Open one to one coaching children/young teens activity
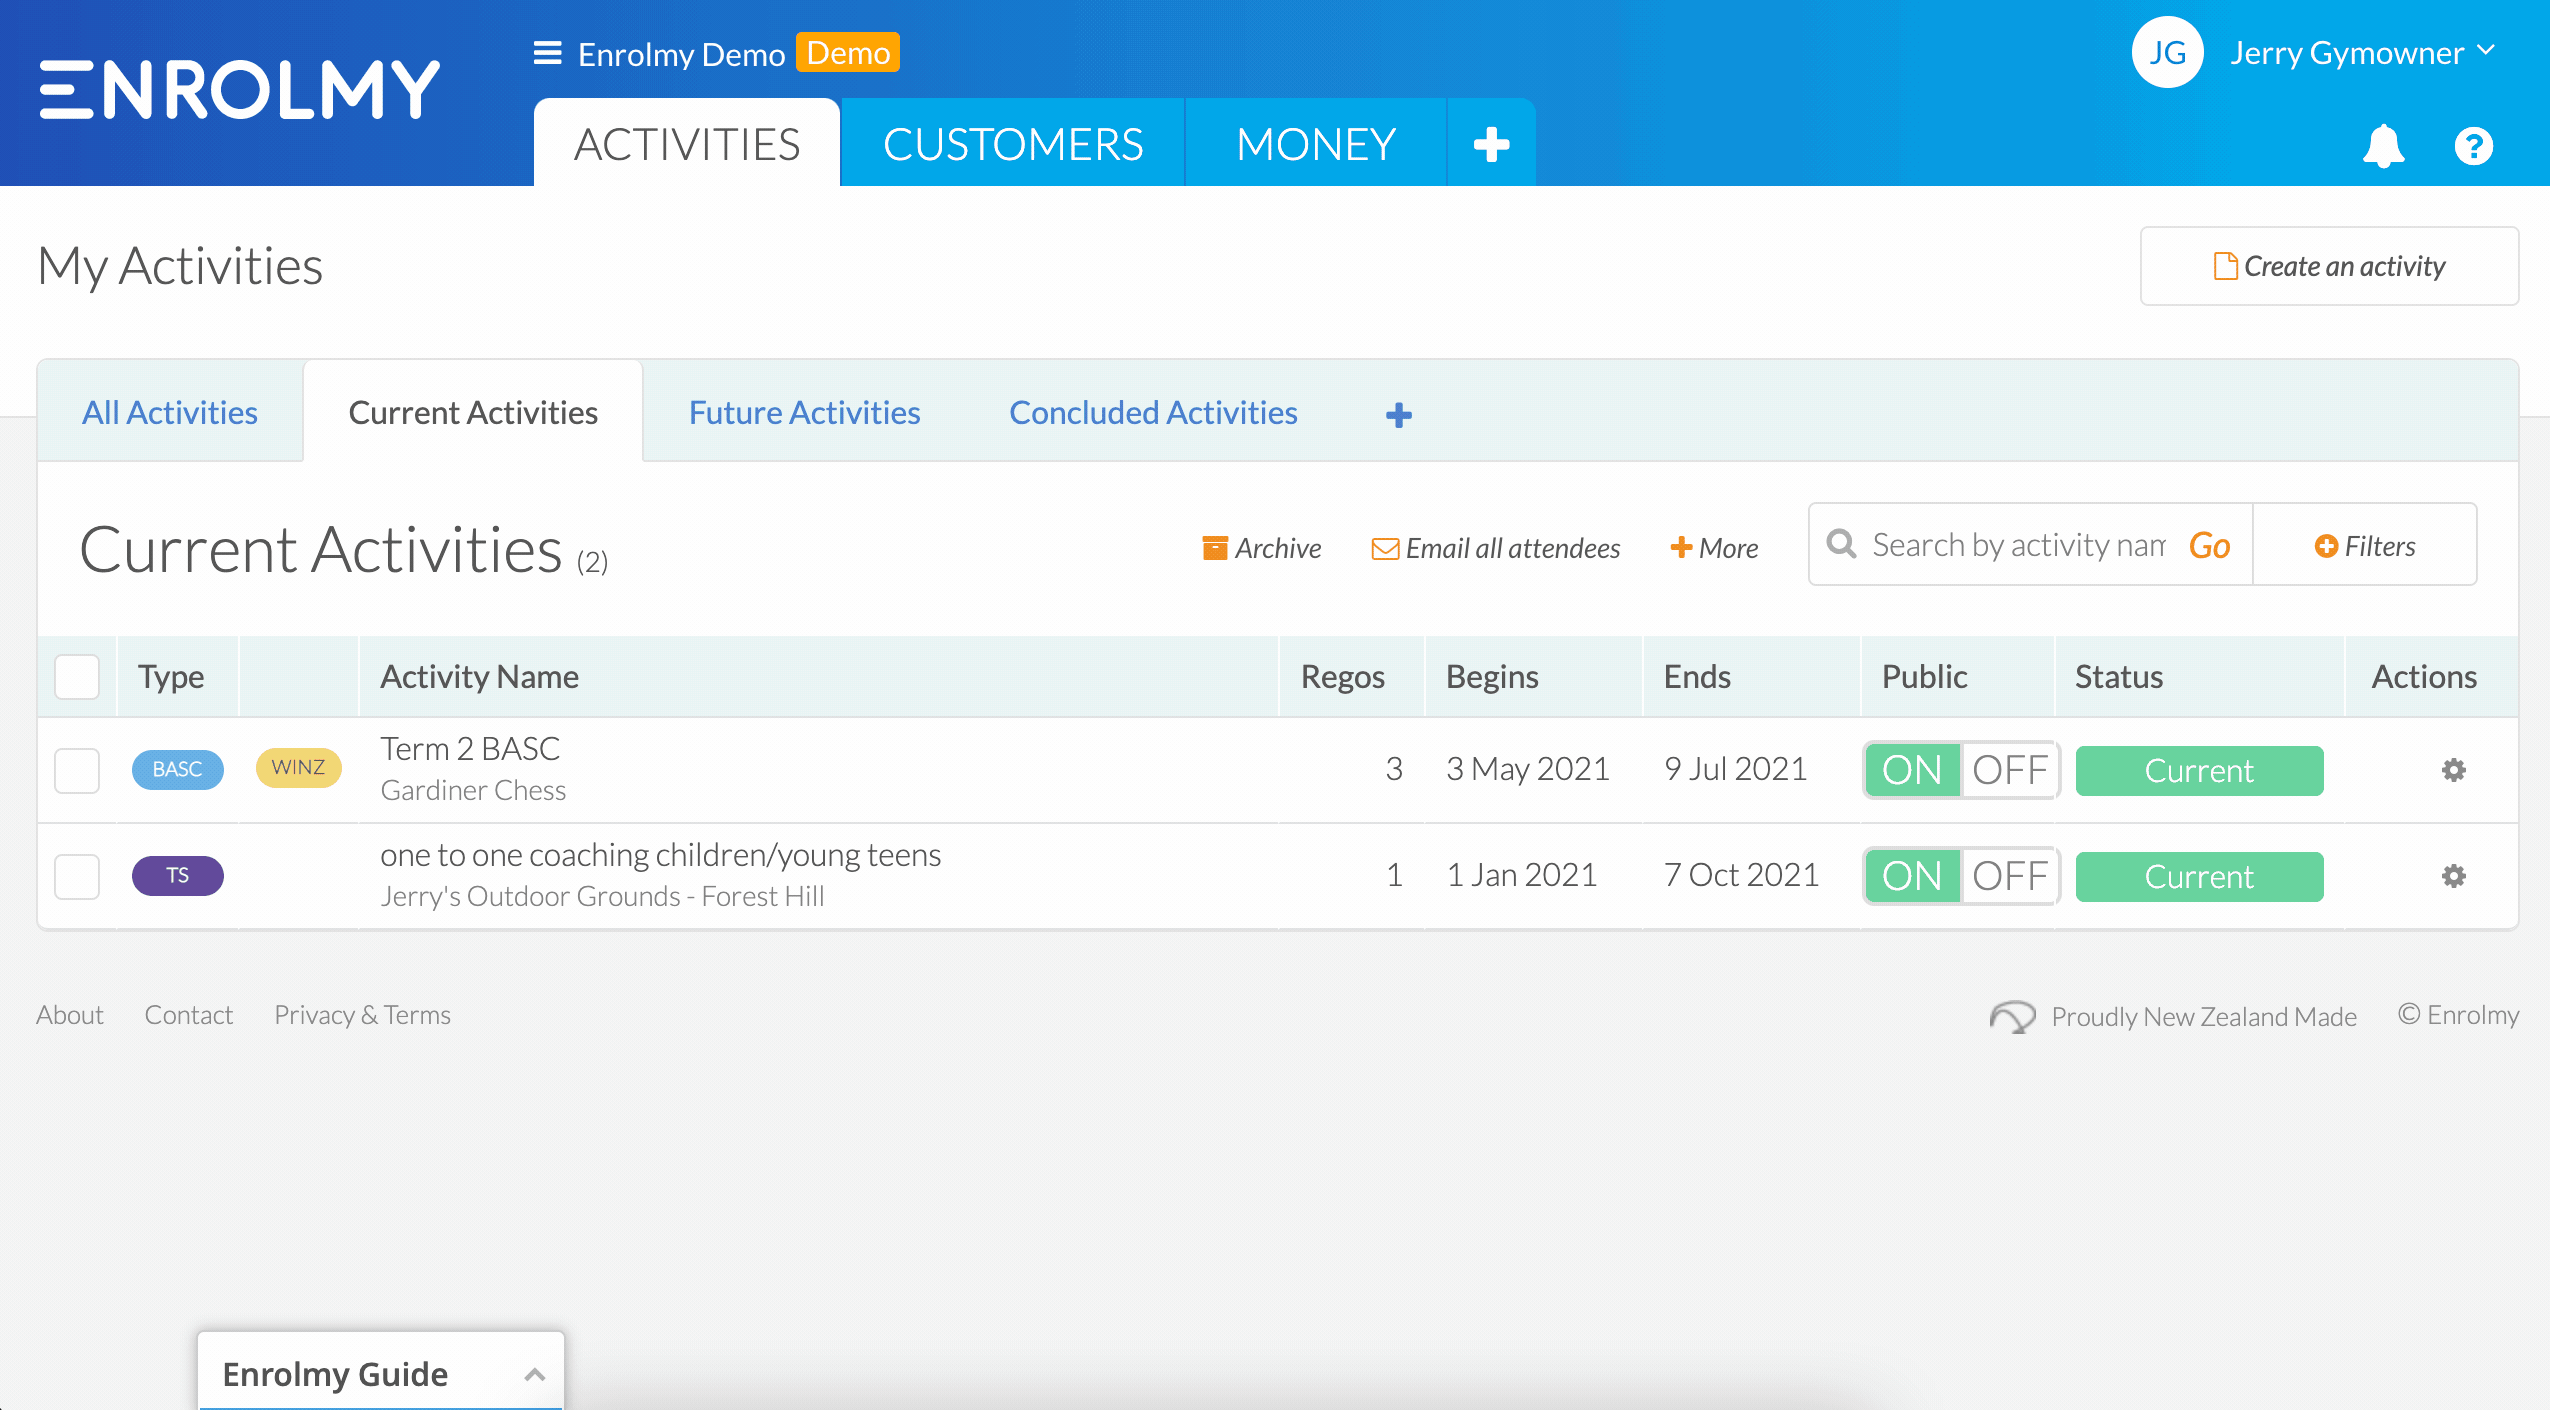Viewport: 2550px width, 1410px height. (x=660, y=855)
